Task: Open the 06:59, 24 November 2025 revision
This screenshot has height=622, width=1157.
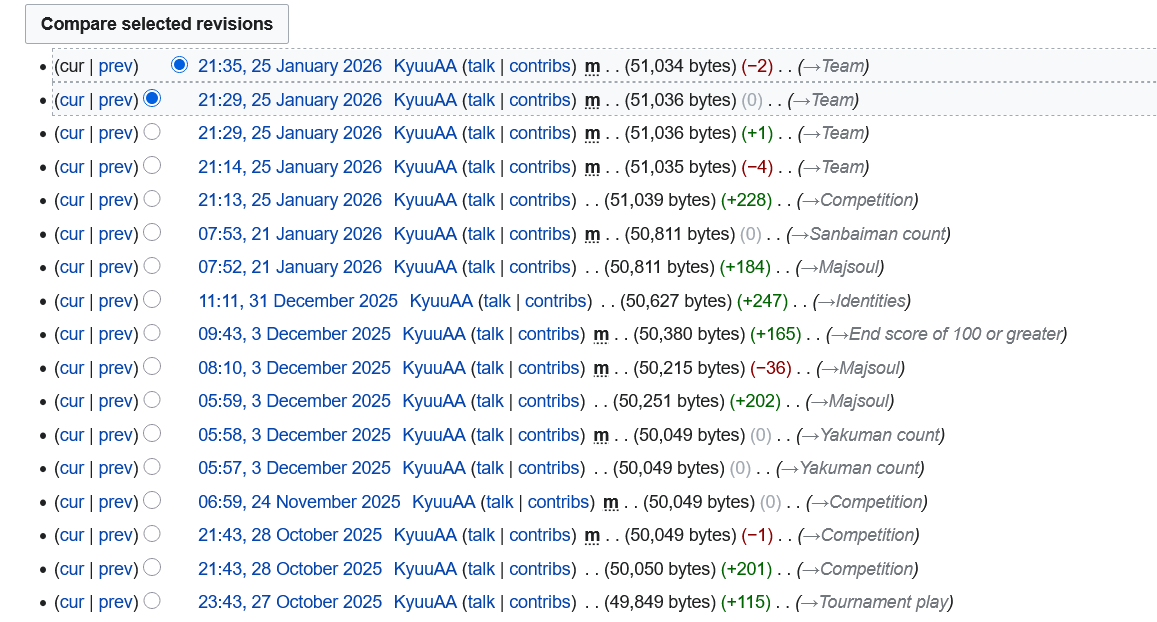Action: tap(299, 502)
